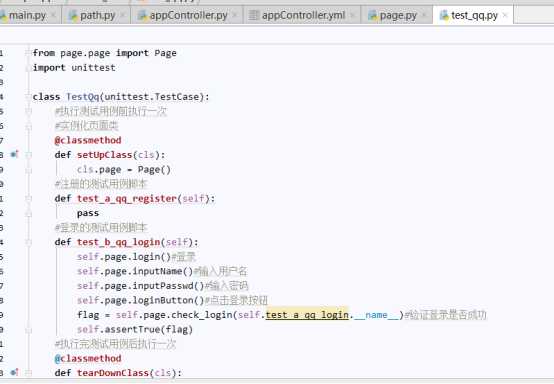The width and height of the screenshot is (554, 384).
Task: Close the appController.yml tab
Action: [x=352, y=15]
